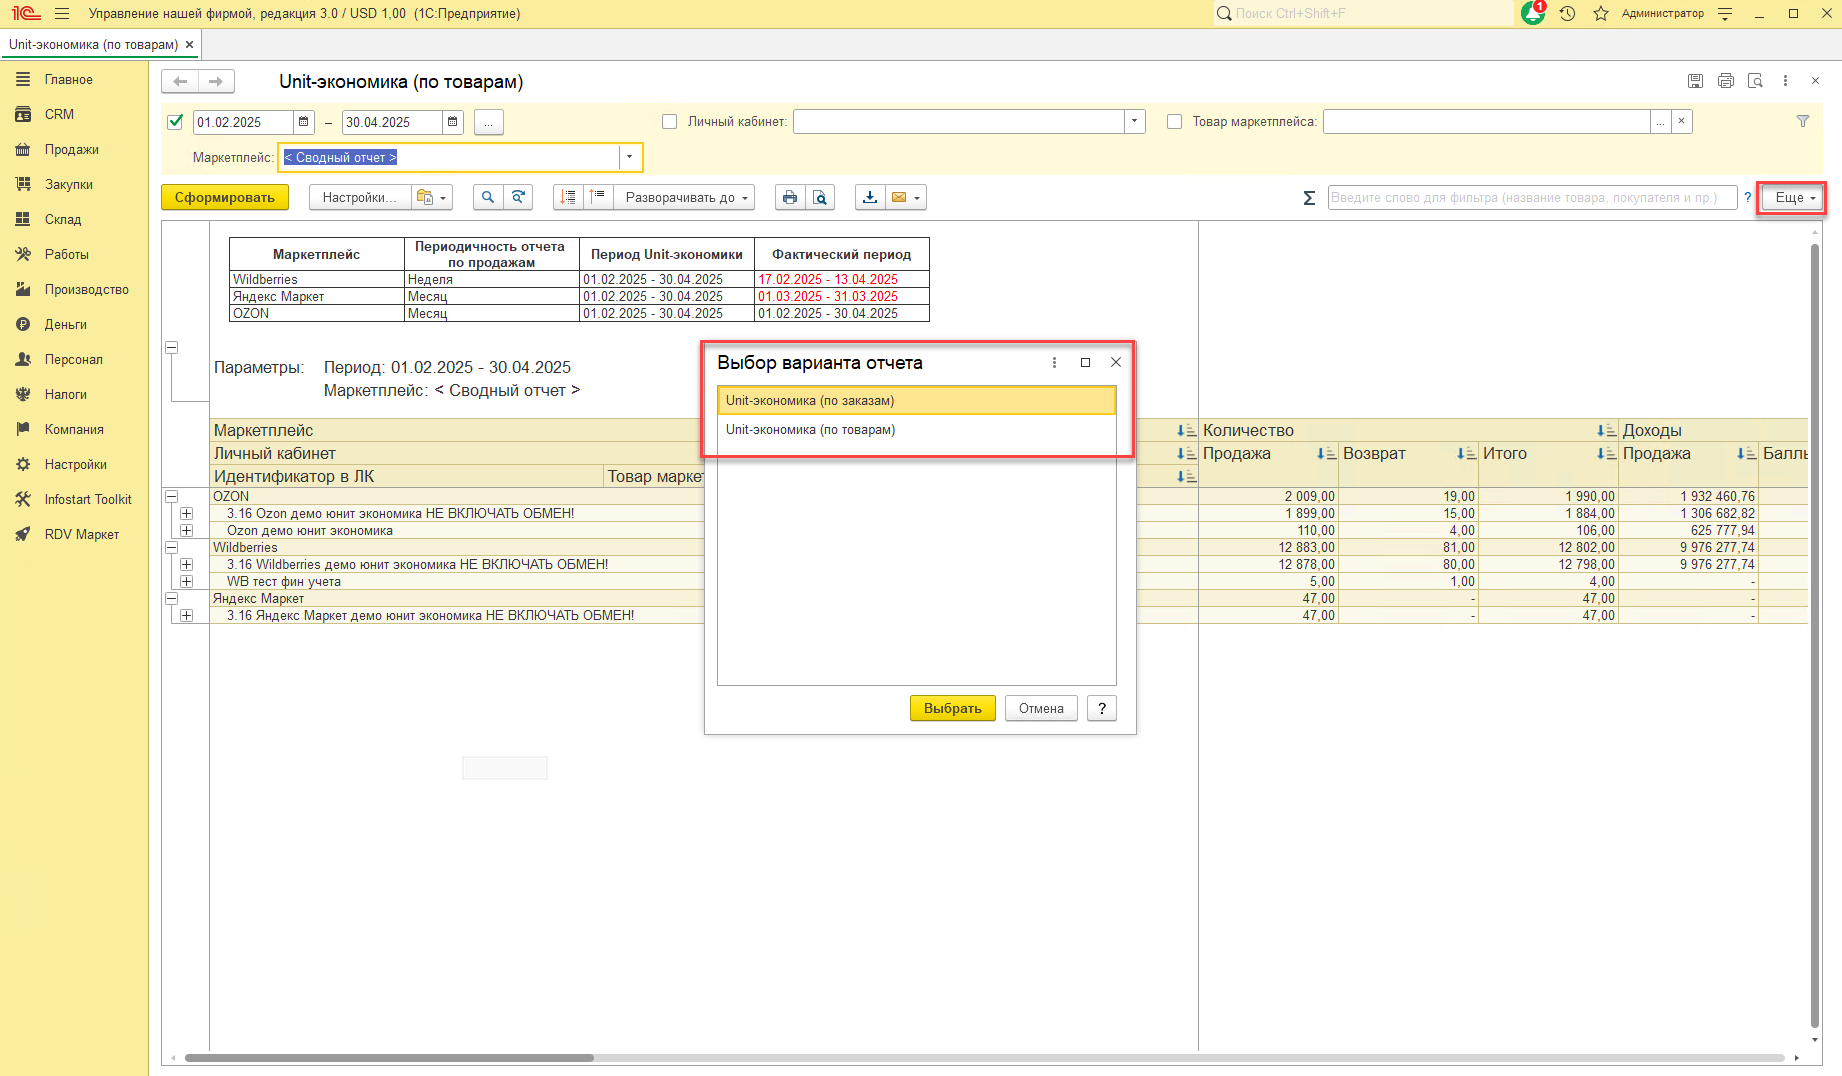The image size is (1842, 1076).
Task: Click the filter funnel icon
Action: click(1803, 122)
